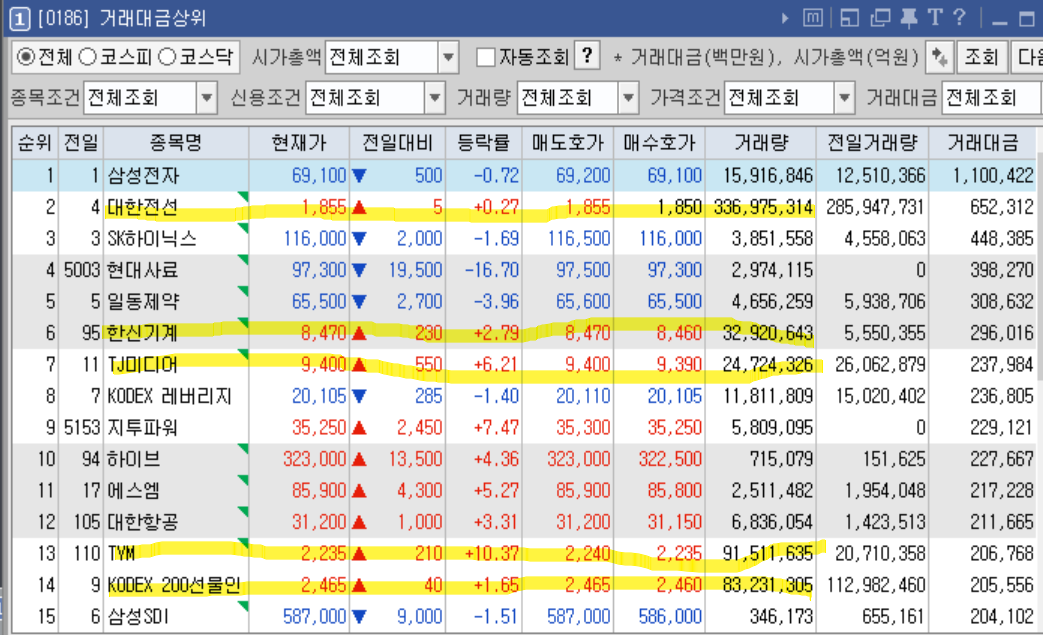Image resolution: width=1043 pixels, height=635 pixels.
Task: Select the 코스닥 radio button
Action: [168, 57]
